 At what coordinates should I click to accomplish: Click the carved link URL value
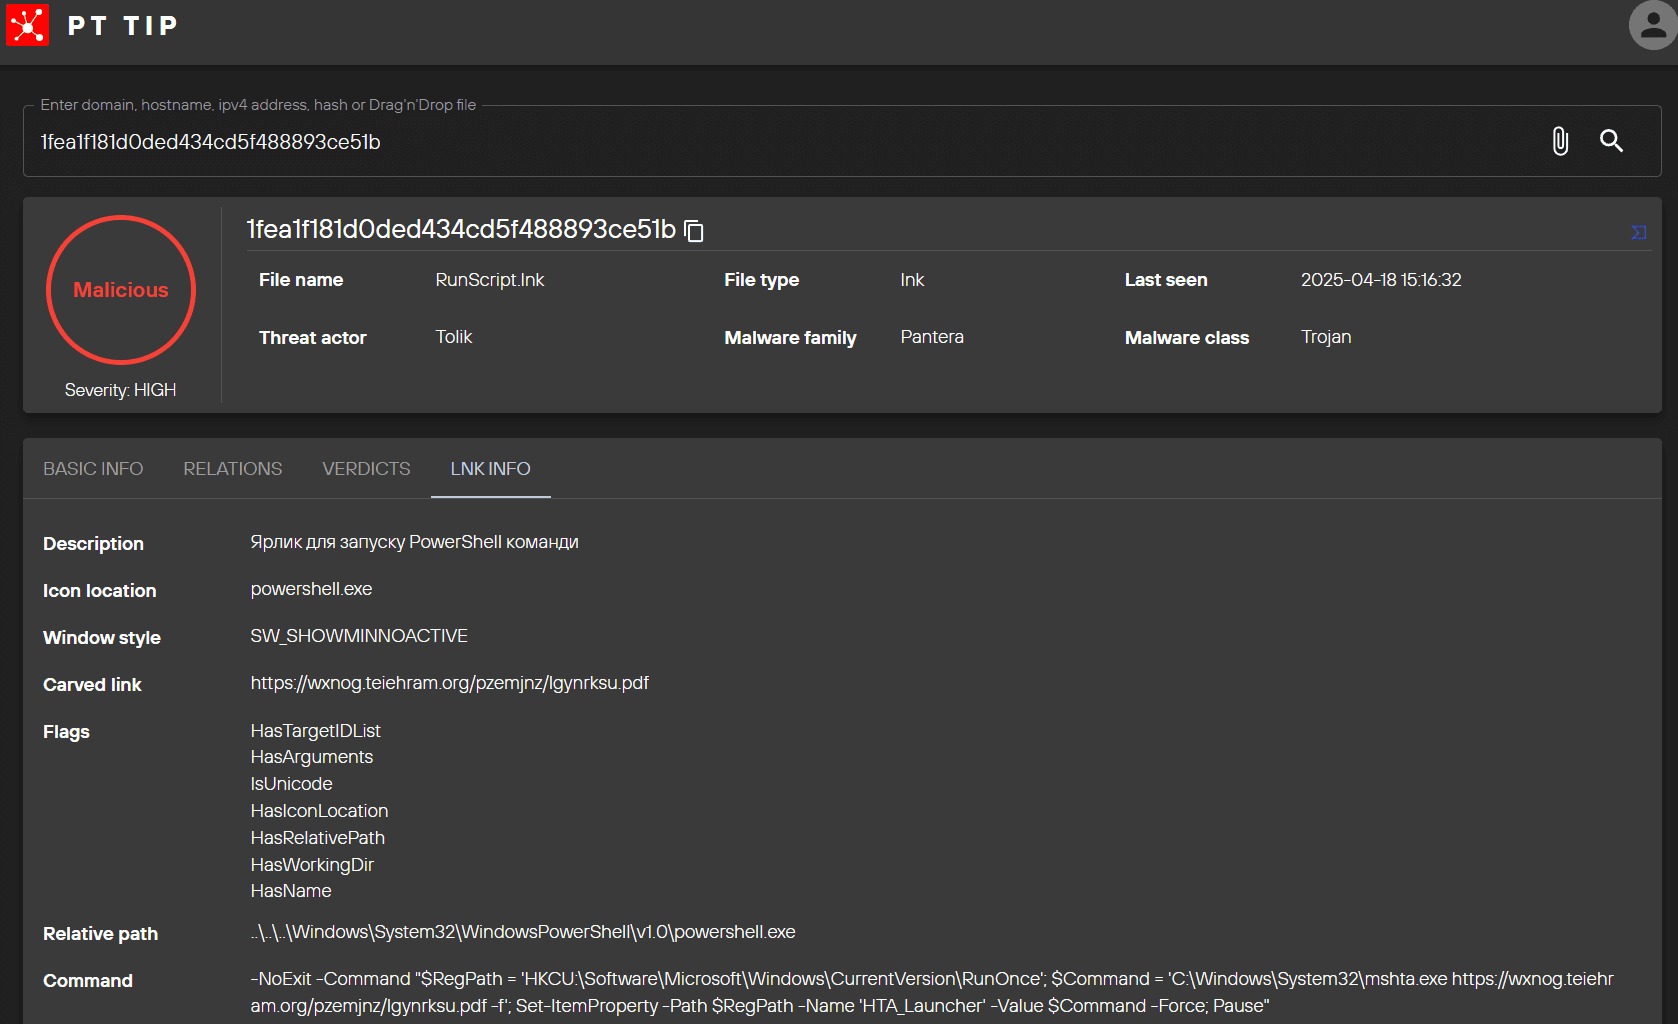pos(450,683)
